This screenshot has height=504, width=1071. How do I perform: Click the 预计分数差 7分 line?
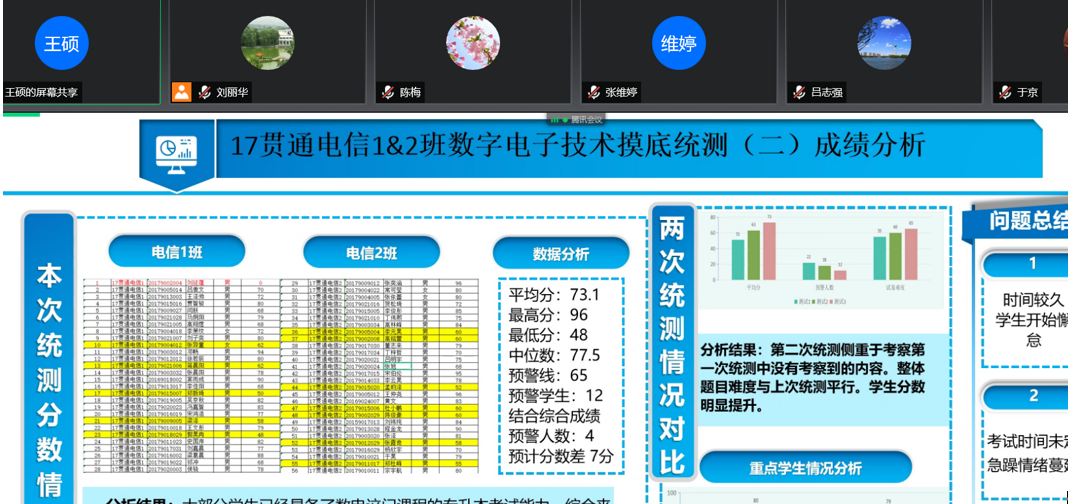(561, 456)
